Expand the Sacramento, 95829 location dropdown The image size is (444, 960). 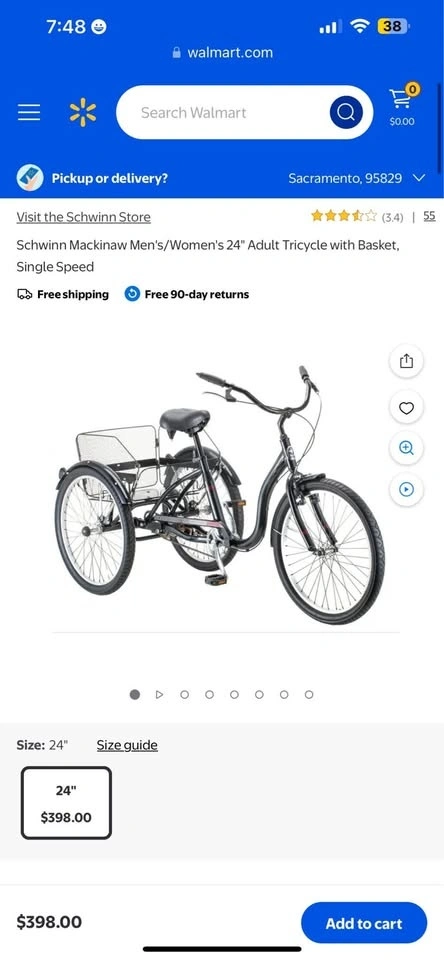click(357, 178)
